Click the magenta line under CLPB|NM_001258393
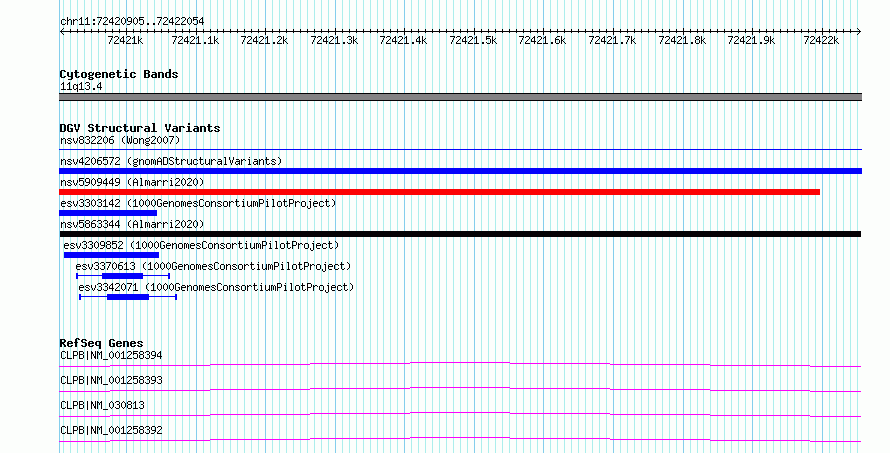Screen dimensions: 890x453 pos(460,389)
